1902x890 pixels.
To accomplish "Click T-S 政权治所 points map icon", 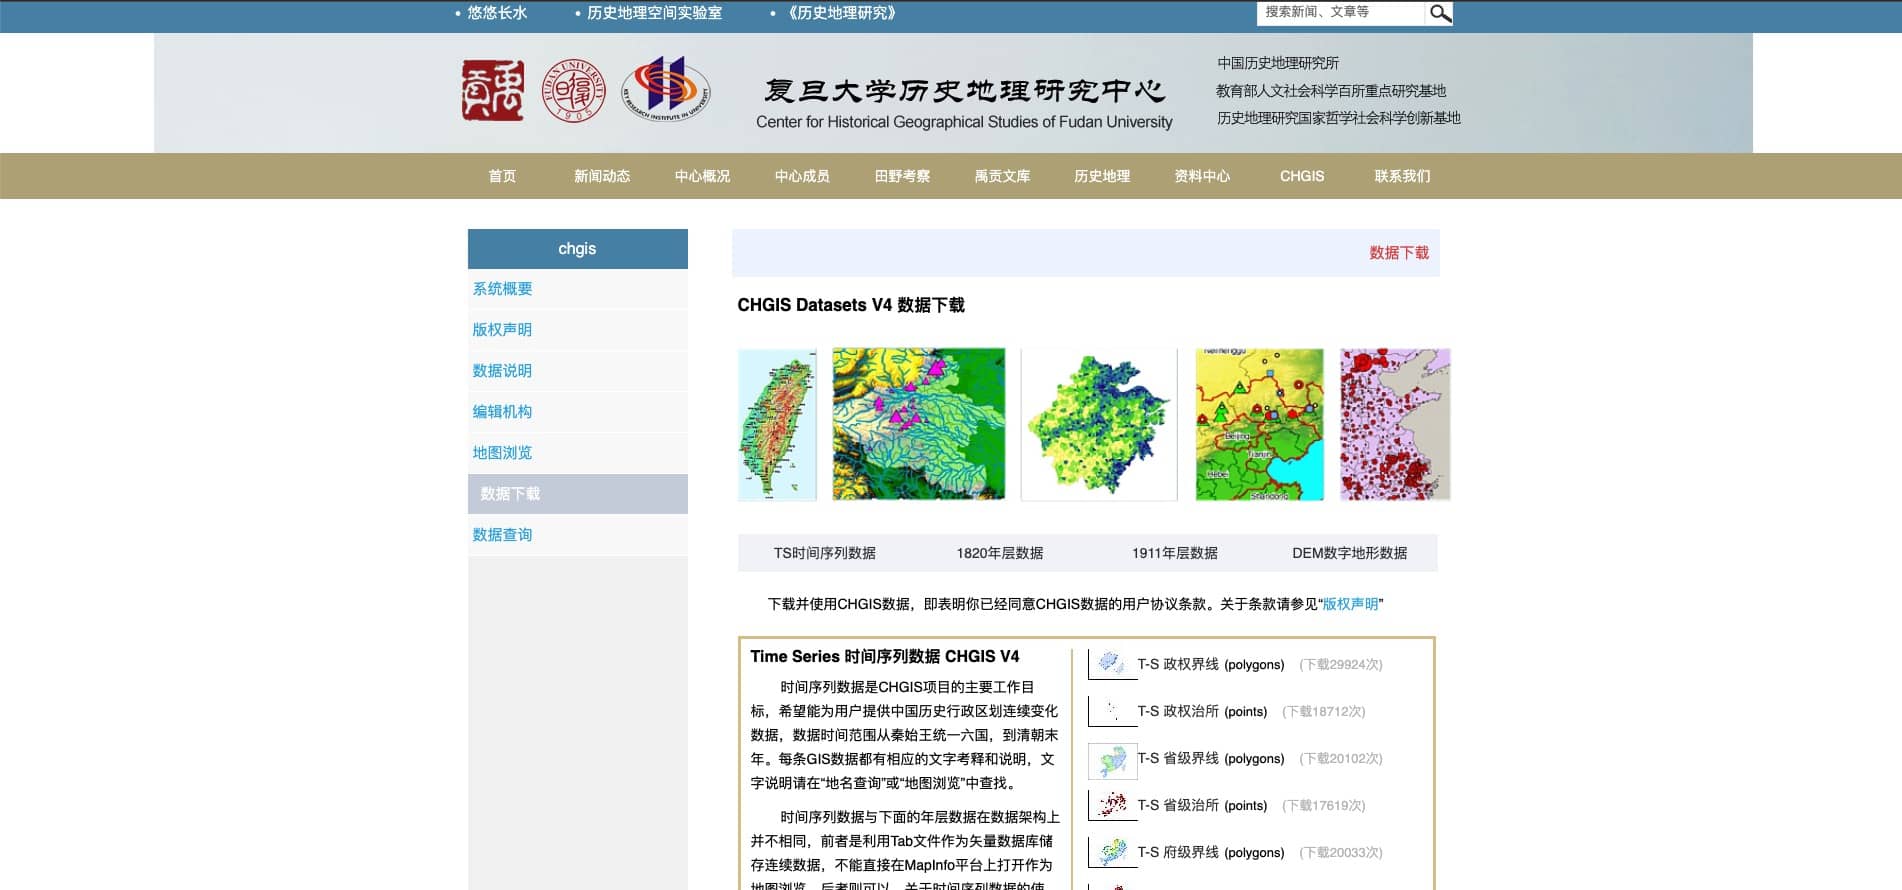I will point(1111,711).
